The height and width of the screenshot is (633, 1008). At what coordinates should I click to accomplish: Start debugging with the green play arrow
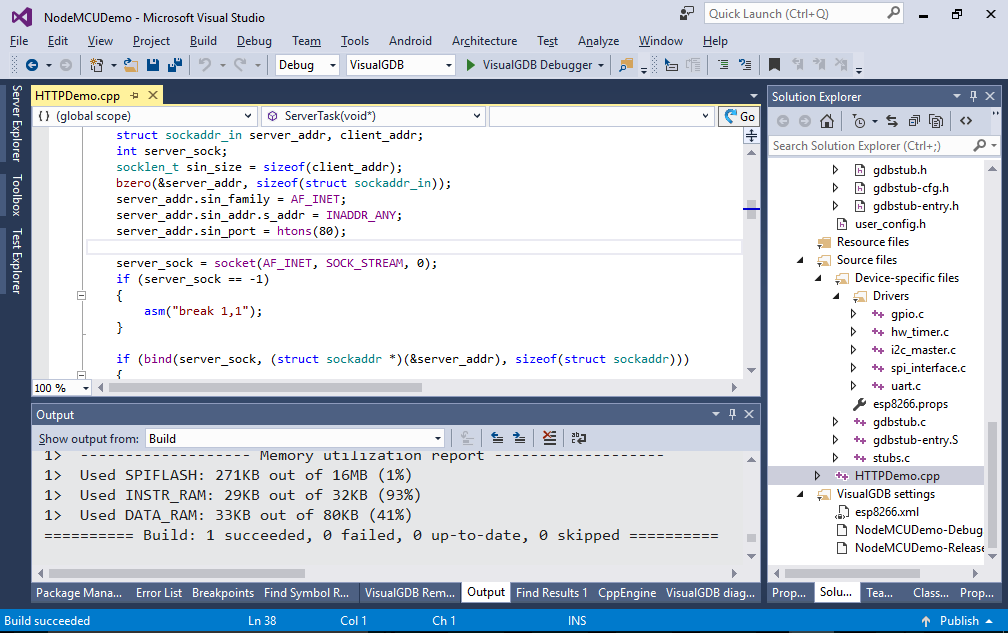pos(471,65)
